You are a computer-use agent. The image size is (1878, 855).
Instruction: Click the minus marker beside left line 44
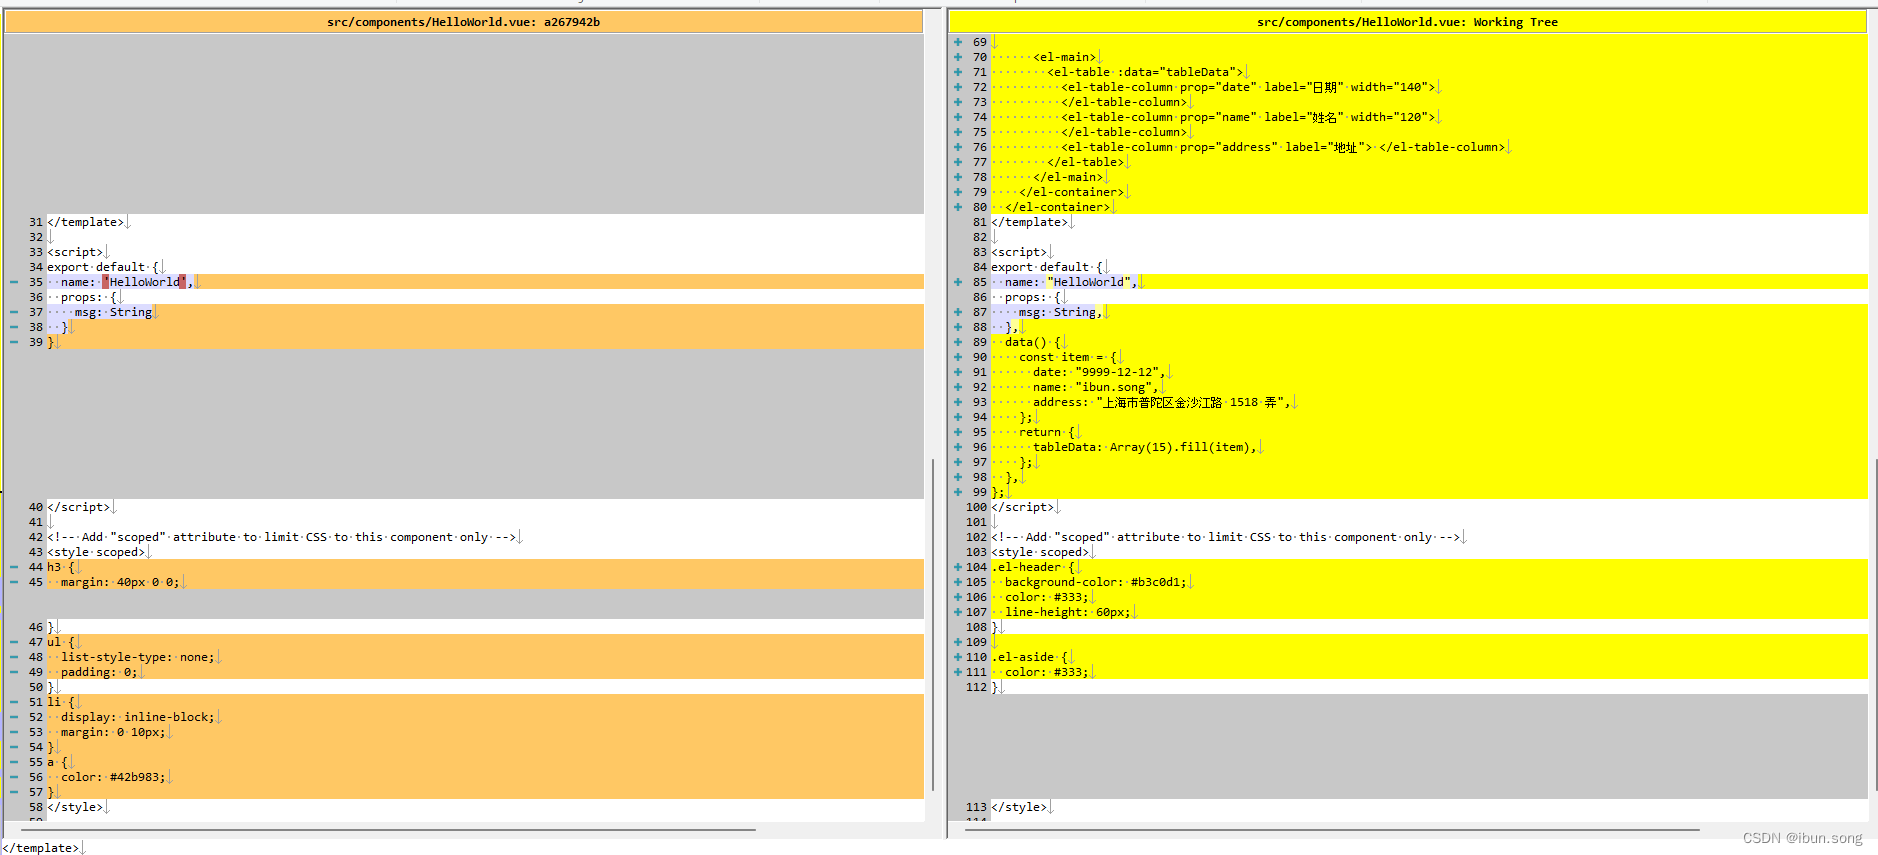pos(14,567)
